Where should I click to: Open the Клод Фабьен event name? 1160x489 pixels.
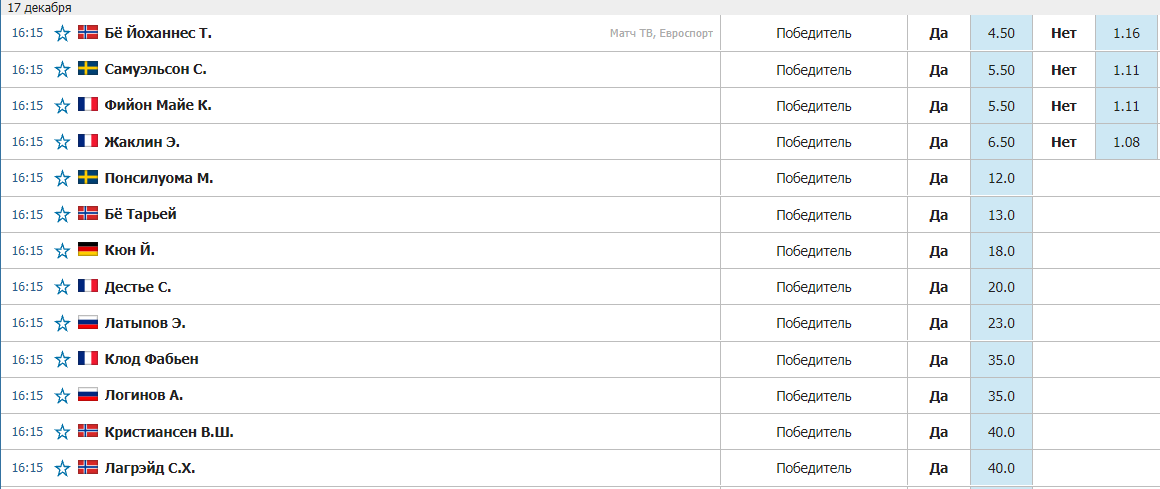[152, 360]
